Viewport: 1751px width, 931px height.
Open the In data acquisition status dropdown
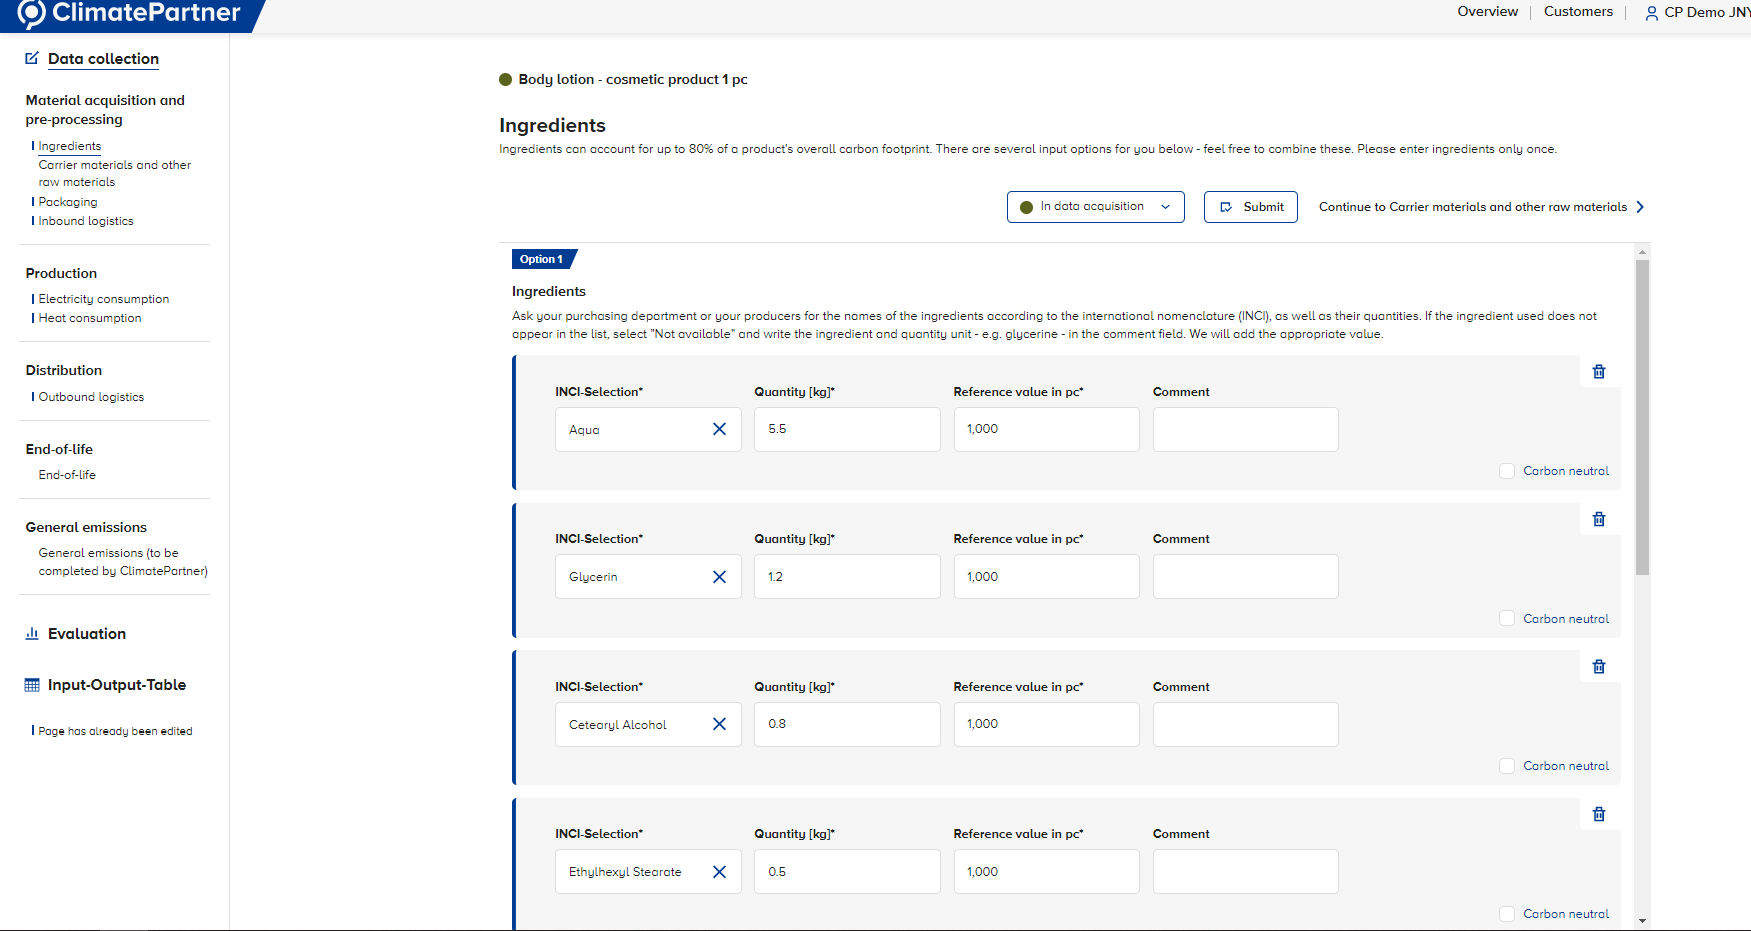(1095, 207)
